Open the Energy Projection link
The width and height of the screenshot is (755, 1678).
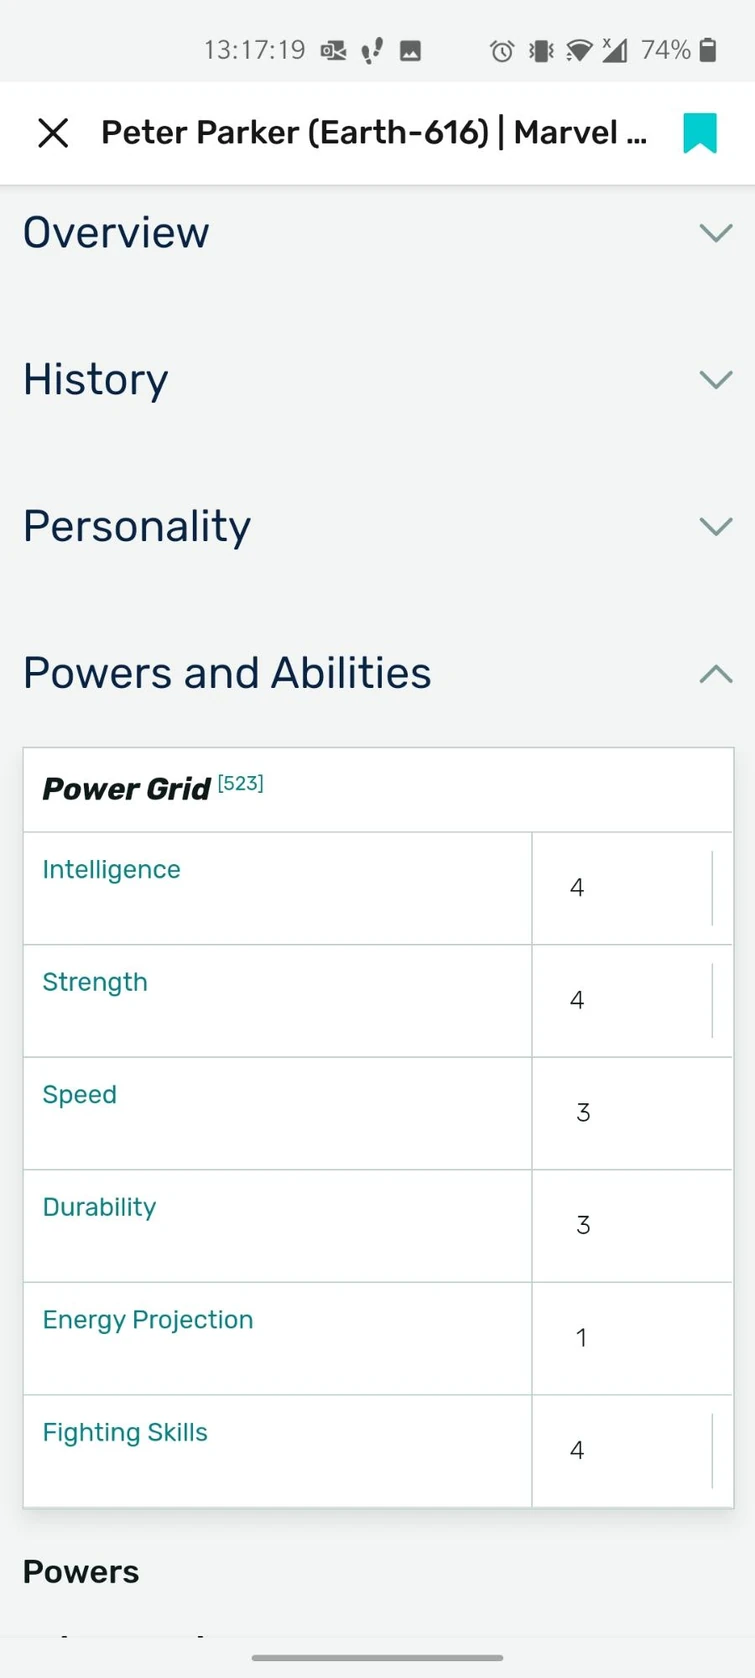click(148, 1320)
